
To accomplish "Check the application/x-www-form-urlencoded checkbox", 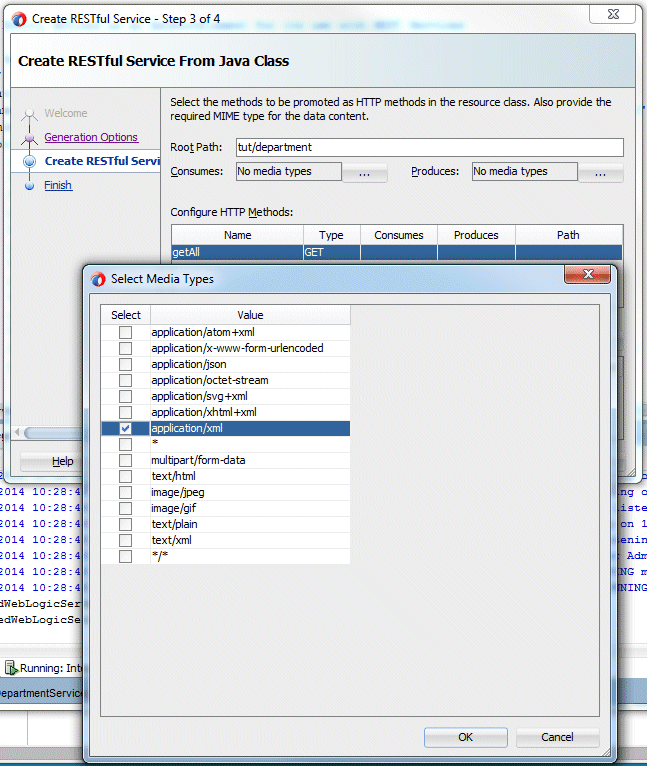I will pos(126,348).
